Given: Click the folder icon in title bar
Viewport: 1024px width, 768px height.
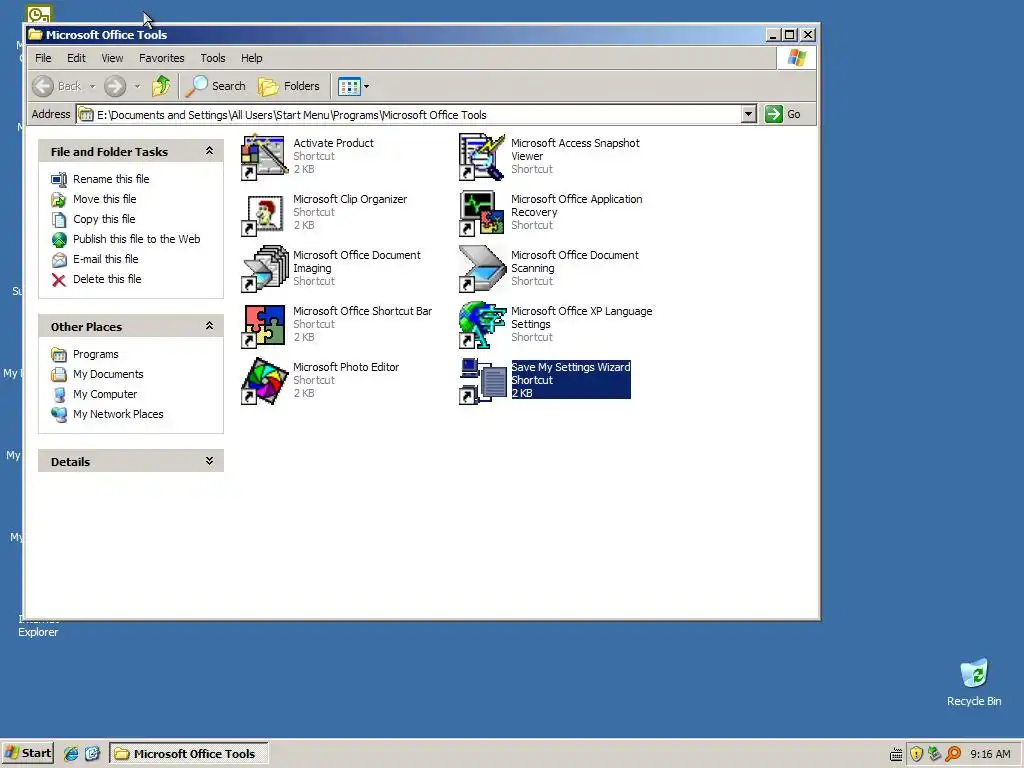Looking at the screenshot, I should click(35, 35).
